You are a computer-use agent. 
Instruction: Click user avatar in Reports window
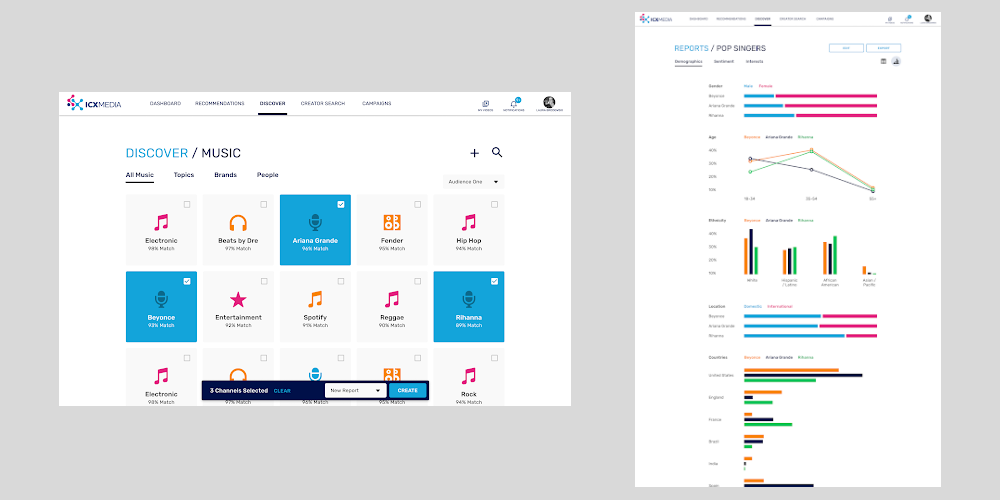pos(928,18)
